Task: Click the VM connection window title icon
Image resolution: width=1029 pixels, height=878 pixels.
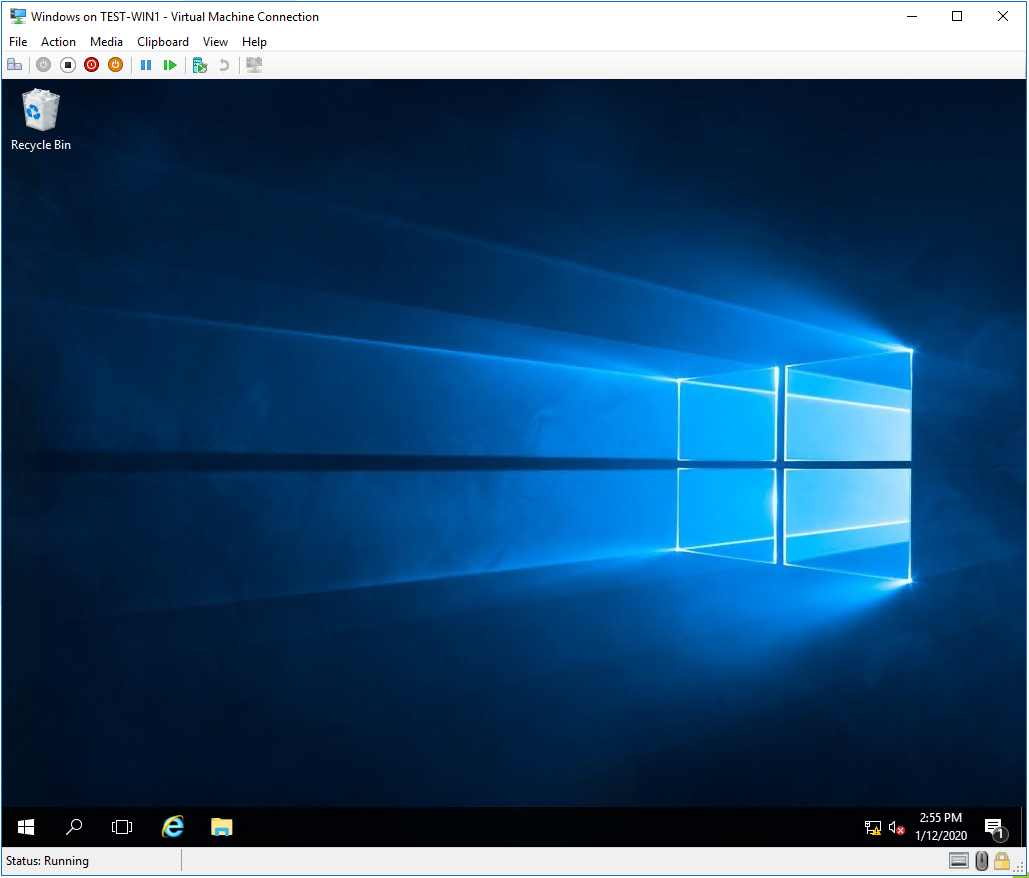Action: (18, 16)
